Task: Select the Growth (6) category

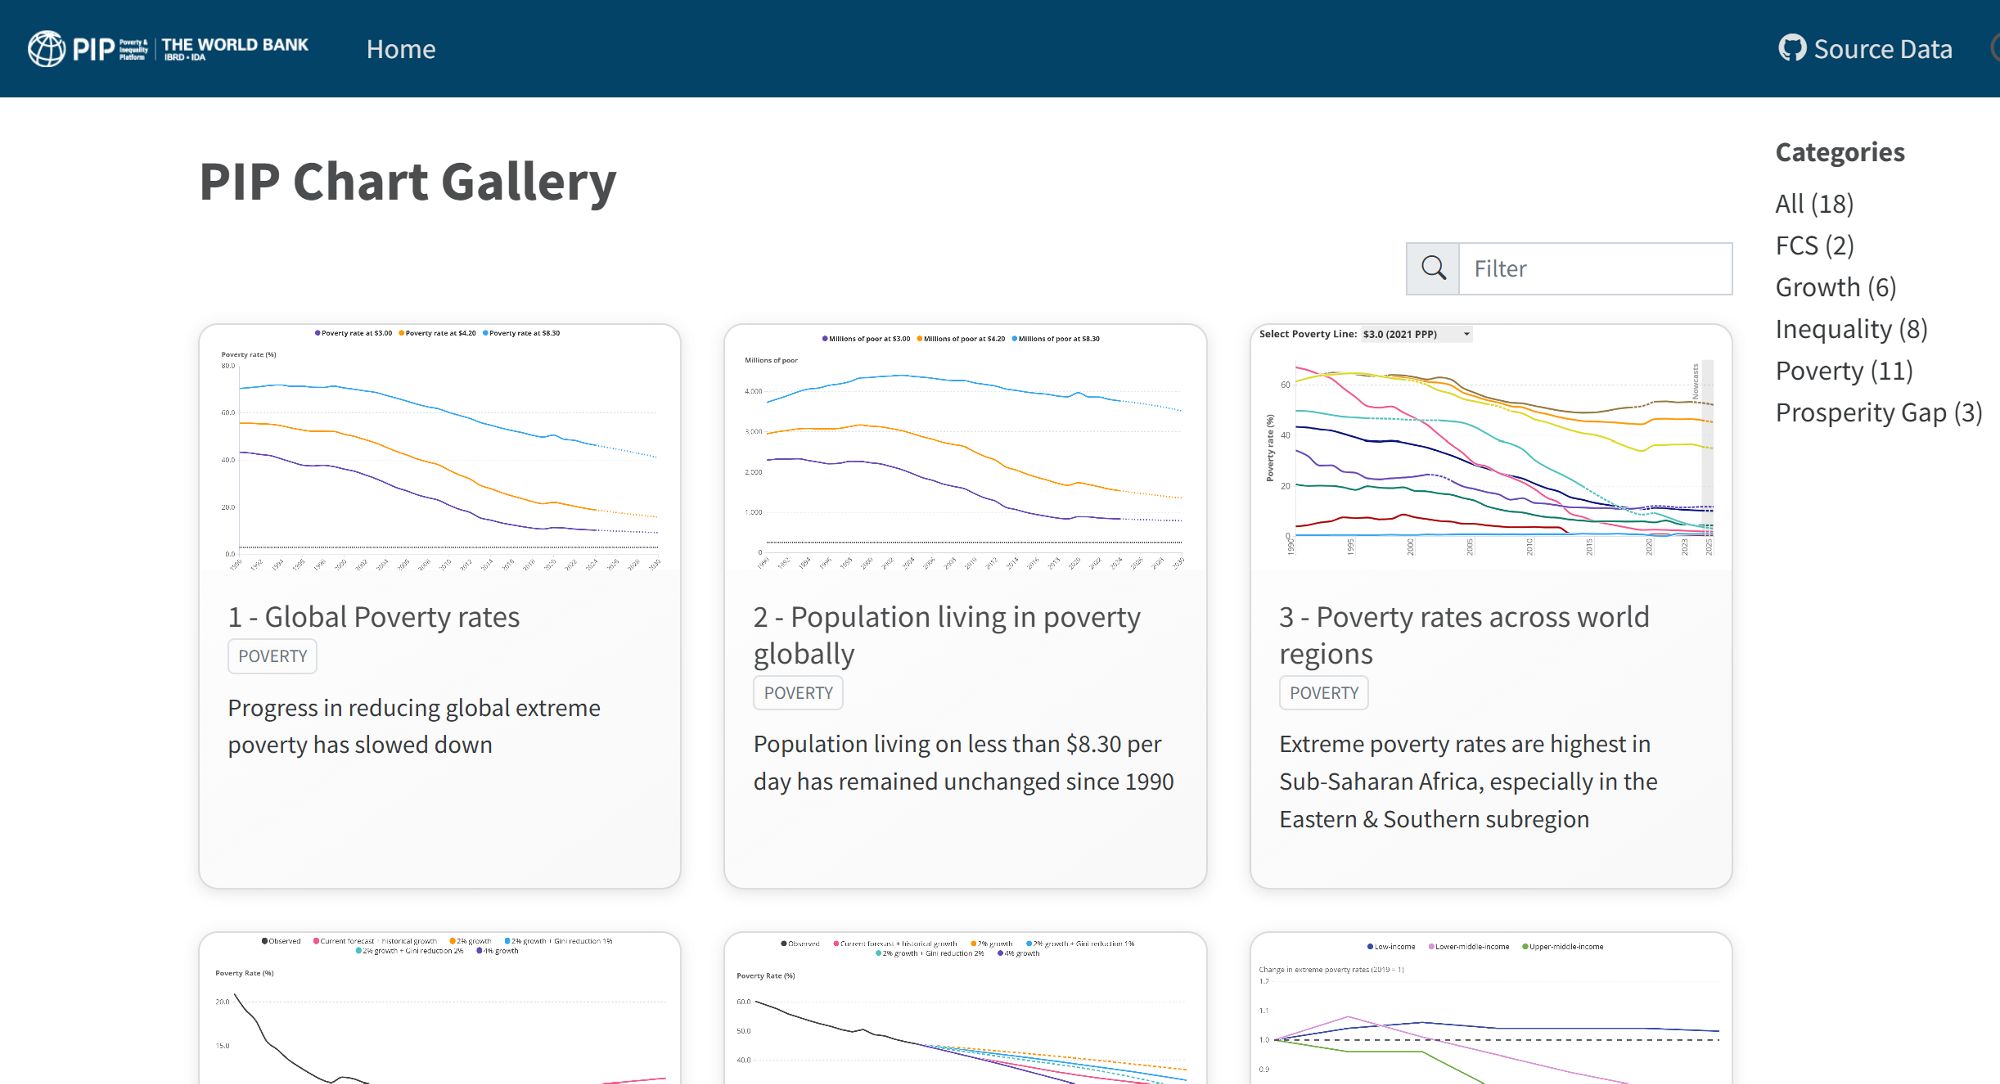Action: click(1835, 288)
